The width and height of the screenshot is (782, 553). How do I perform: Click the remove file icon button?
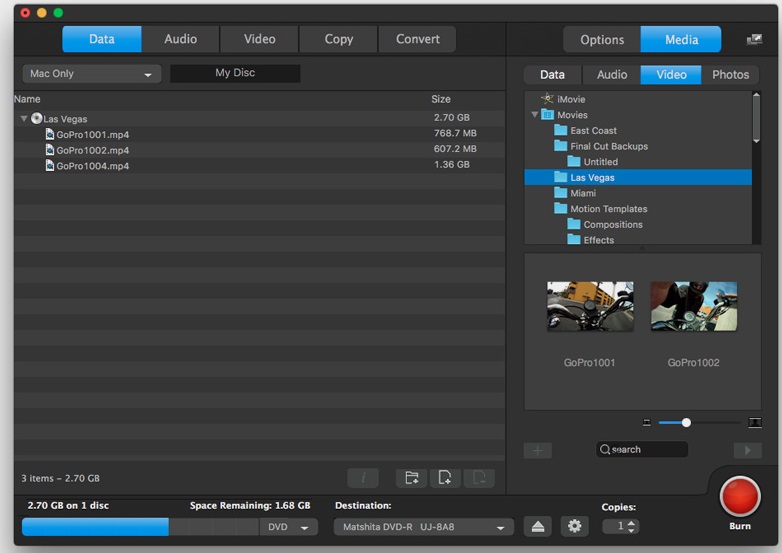[479, 478]
